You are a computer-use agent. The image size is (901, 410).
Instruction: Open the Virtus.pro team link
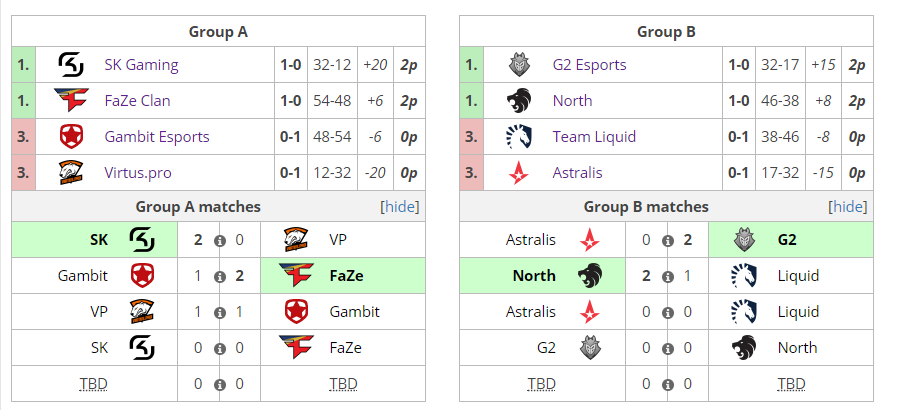138,172
